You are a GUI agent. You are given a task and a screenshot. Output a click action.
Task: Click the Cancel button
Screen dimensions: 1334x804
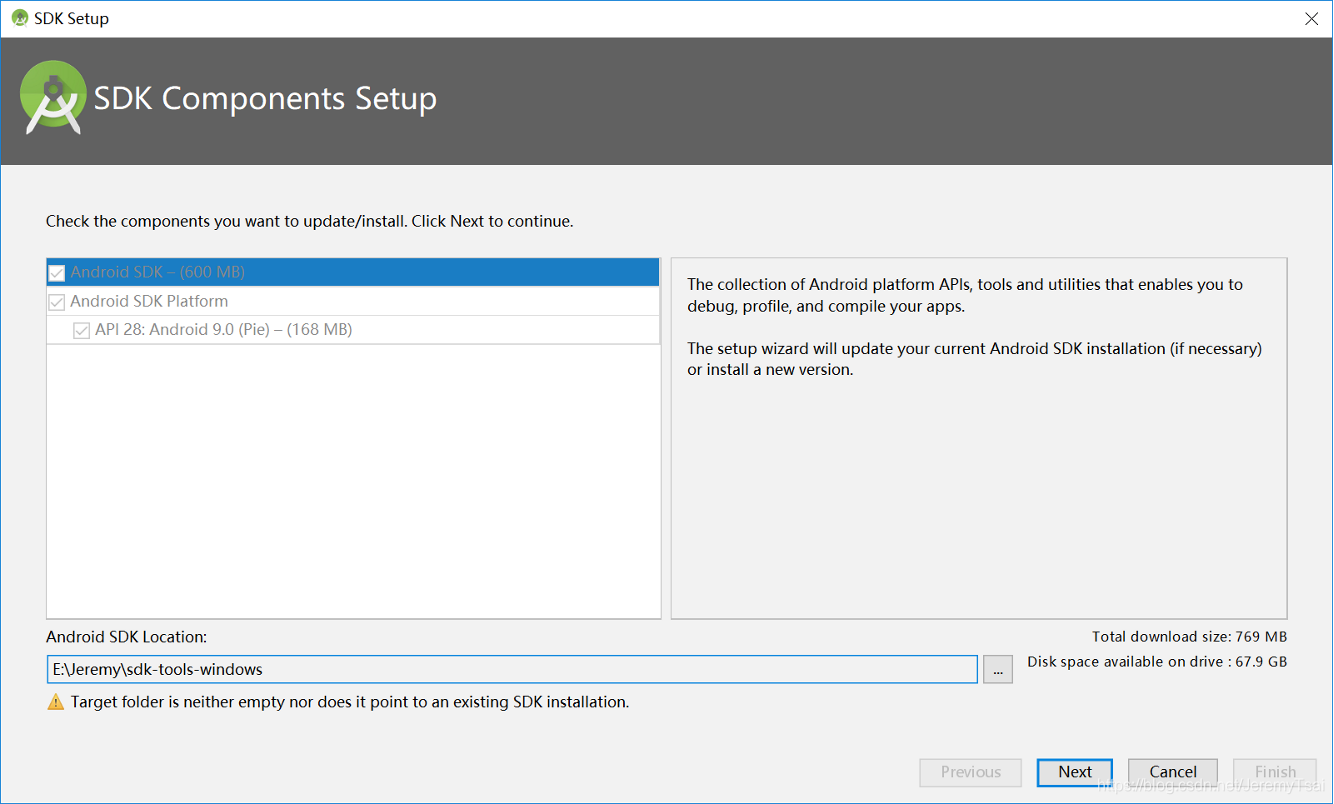tap(1173, 772)
